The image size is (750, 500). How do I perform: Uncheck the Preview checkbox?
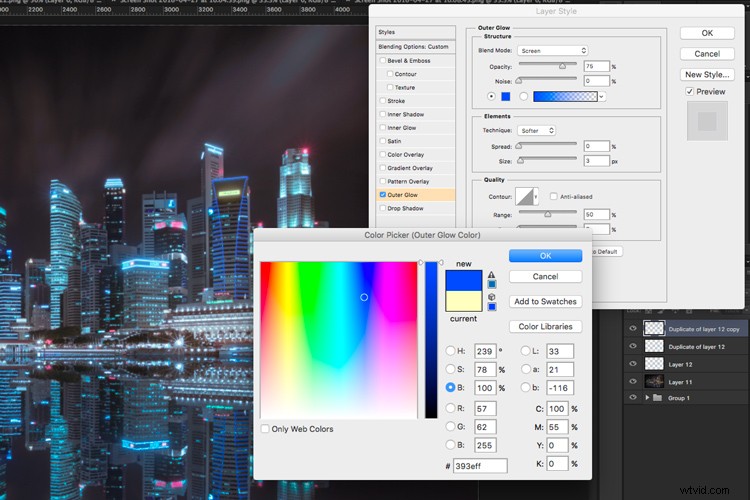coord(689,91)
